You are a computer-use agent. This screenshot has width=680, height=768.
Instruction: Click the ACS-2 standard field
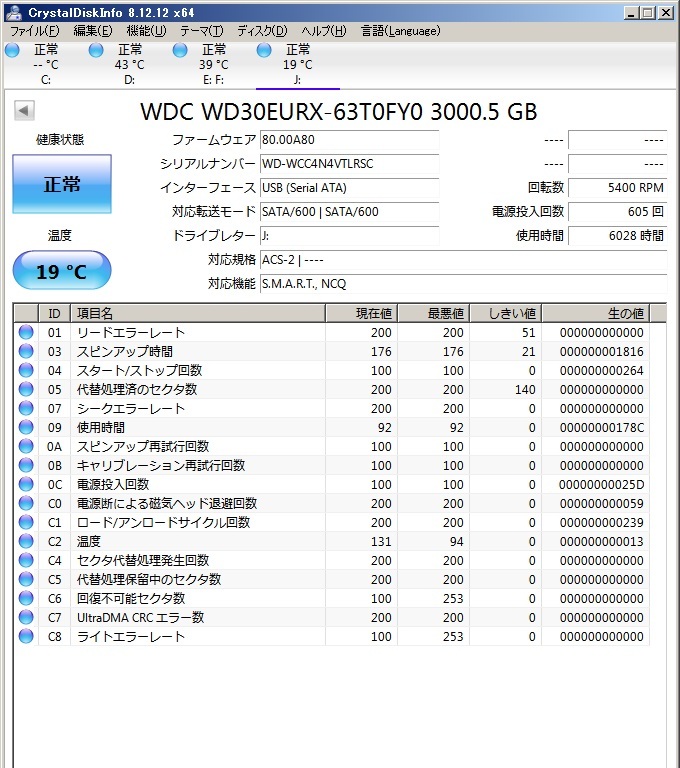(463, 260)
